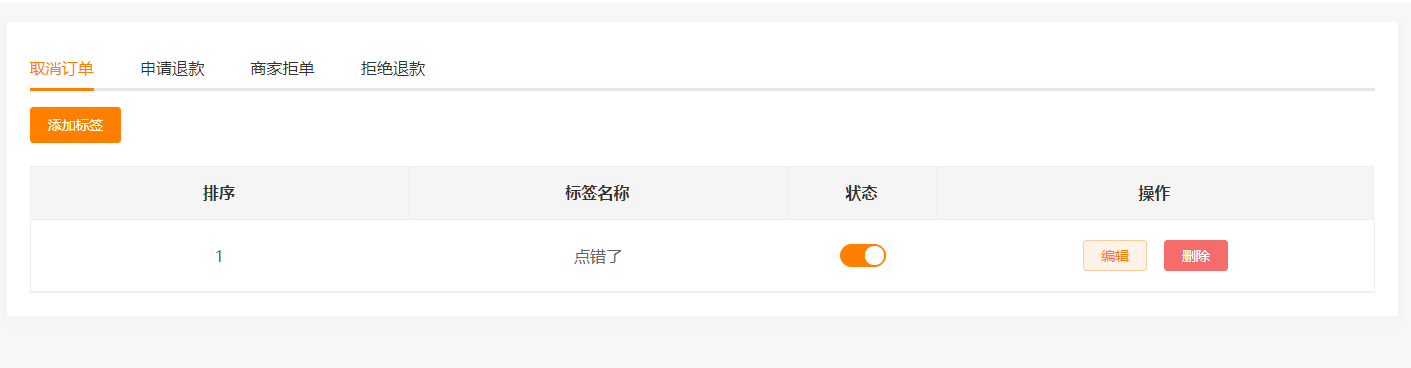Select the sort number 1 cell
Viewport: 1411px width, 368px height.
[x=219, y=256]
